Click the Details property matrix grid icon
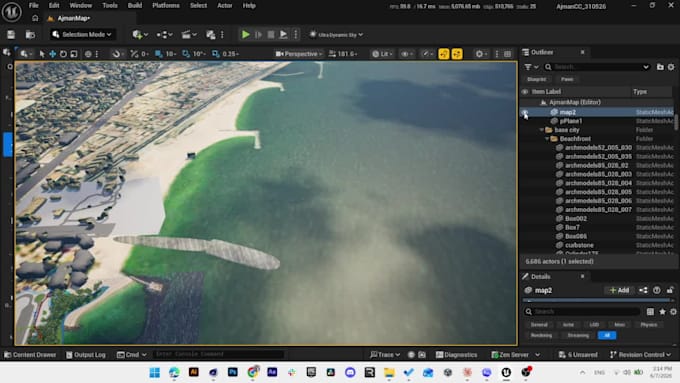The width and height of the screenshot is (680, 383). tap(650, 311)
